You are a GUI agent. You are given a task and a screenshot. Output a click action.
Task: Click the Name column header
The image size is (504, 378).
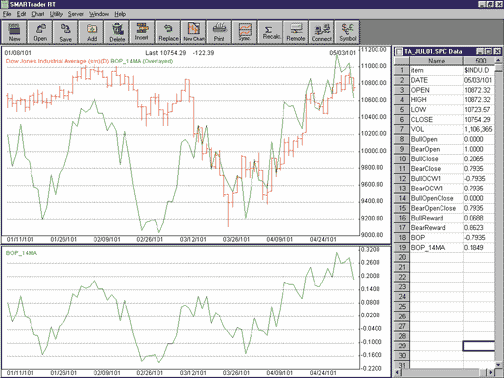click(436, 61)
